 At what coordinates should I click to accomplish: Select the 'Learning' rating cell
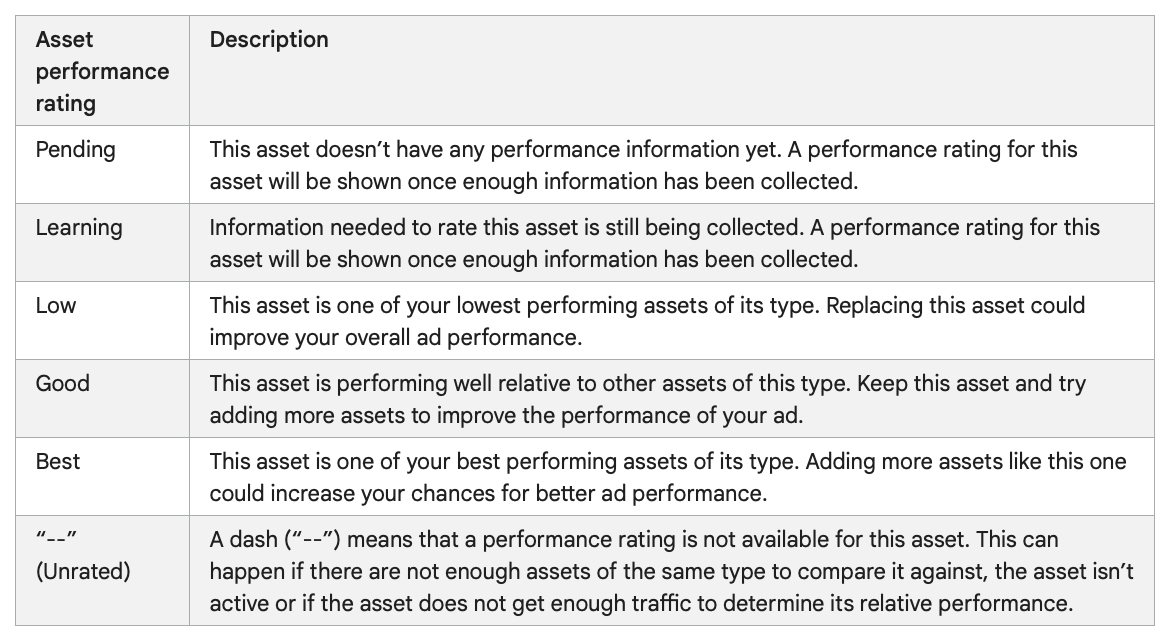tap(103, 242)
